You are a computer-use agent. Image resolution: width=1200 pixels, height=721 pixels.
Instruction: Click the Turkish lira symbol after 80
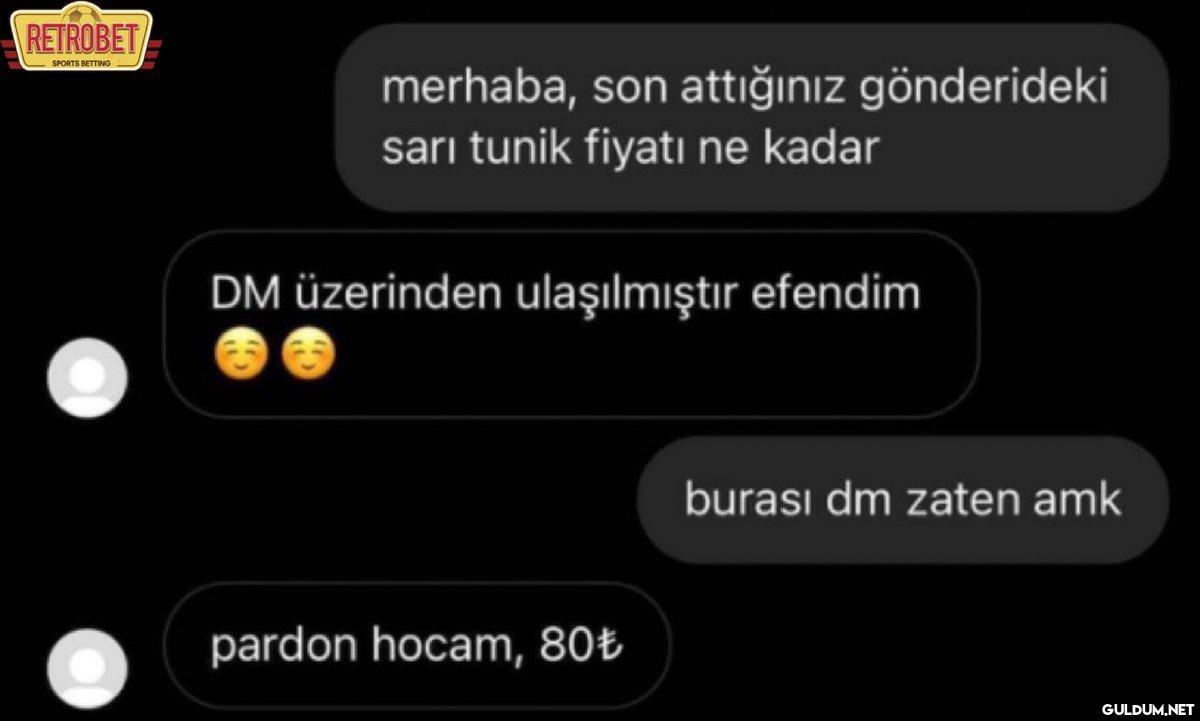click(609, 647)
